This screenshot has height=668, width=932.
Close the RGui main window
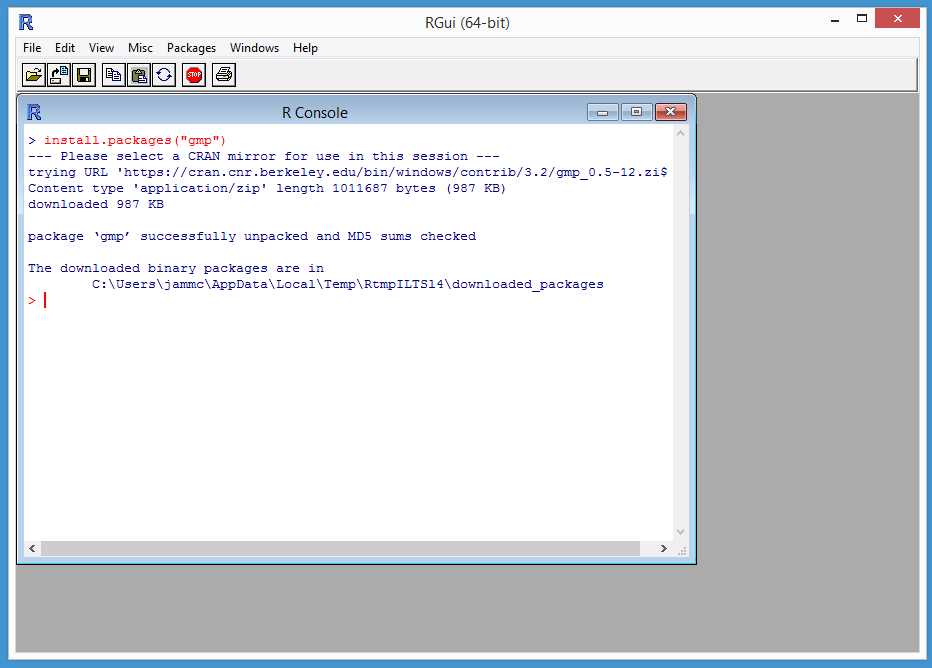click(898, 19)
